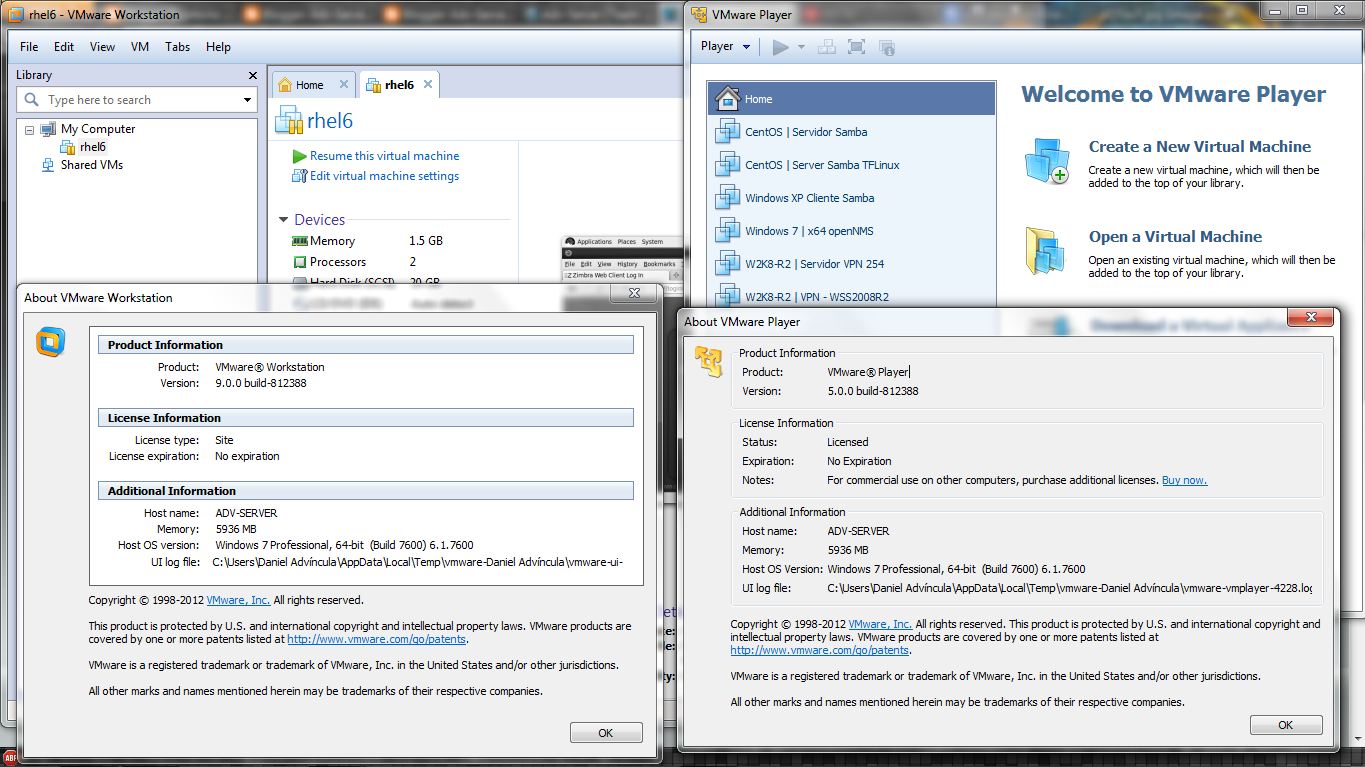Click the settings wrench icon beside Edit settings

[x=299, y=176]
